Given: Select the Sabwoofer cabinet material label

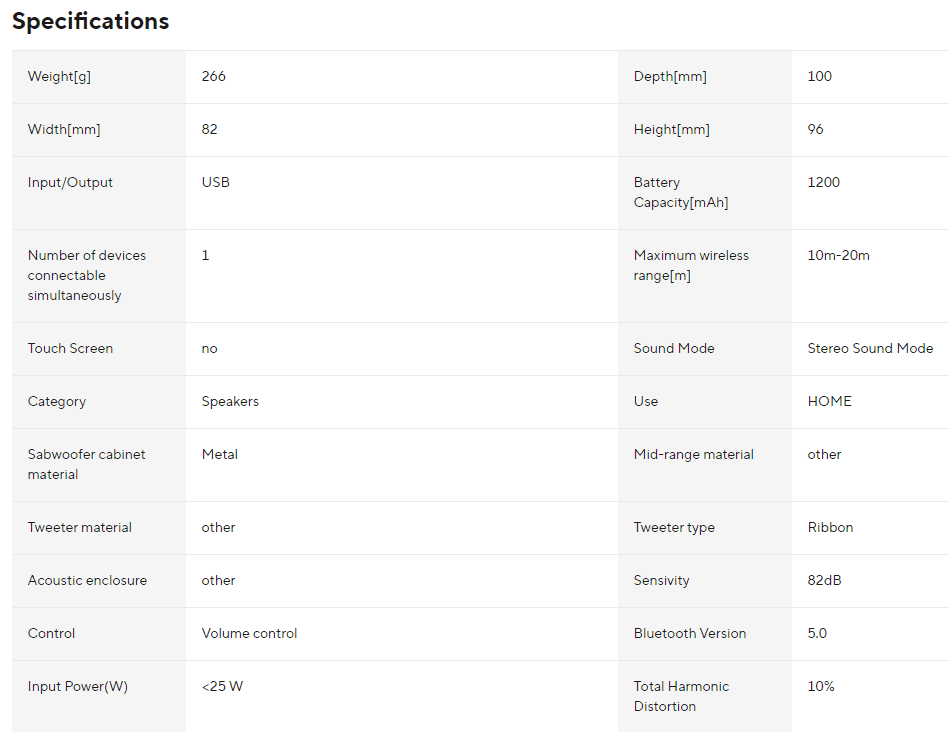Looking at the screenshot, I should point(87,464).
